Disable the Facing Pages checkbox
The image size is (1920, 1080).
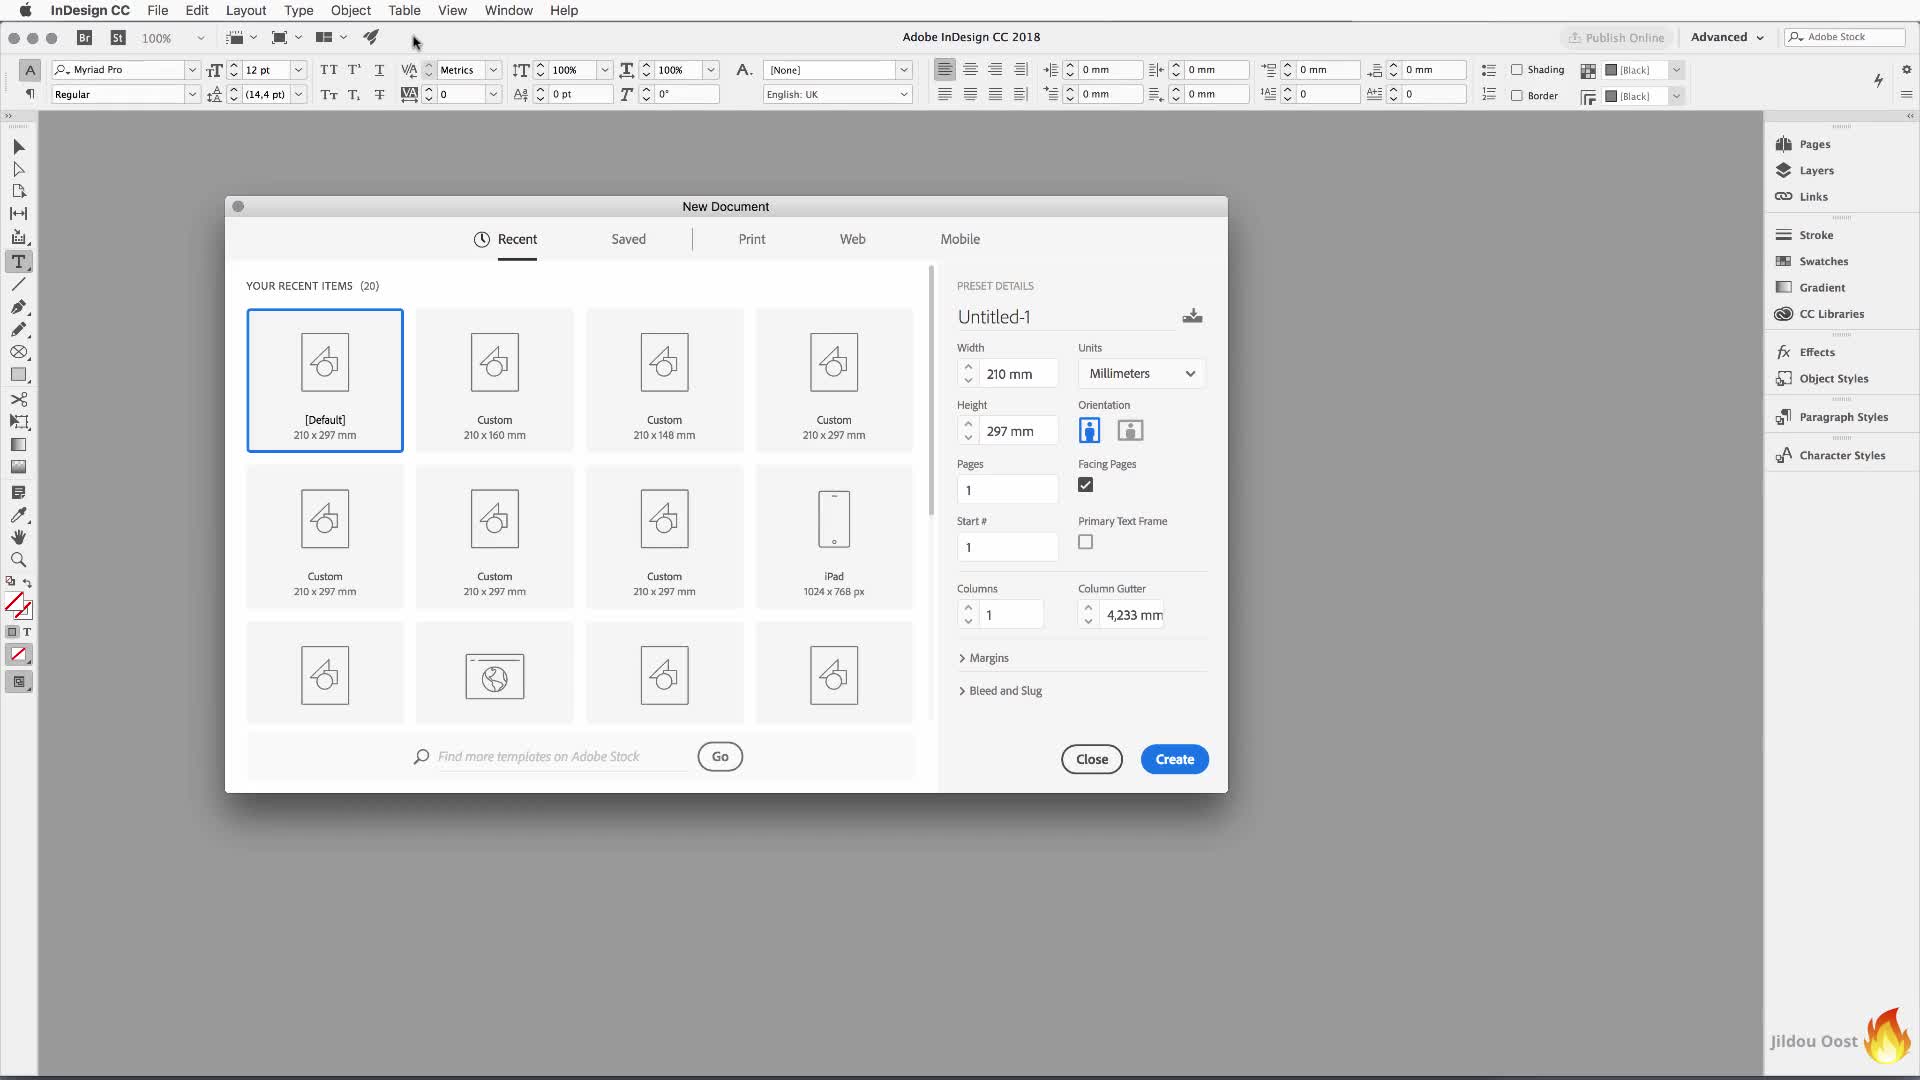pos(1085,485)
